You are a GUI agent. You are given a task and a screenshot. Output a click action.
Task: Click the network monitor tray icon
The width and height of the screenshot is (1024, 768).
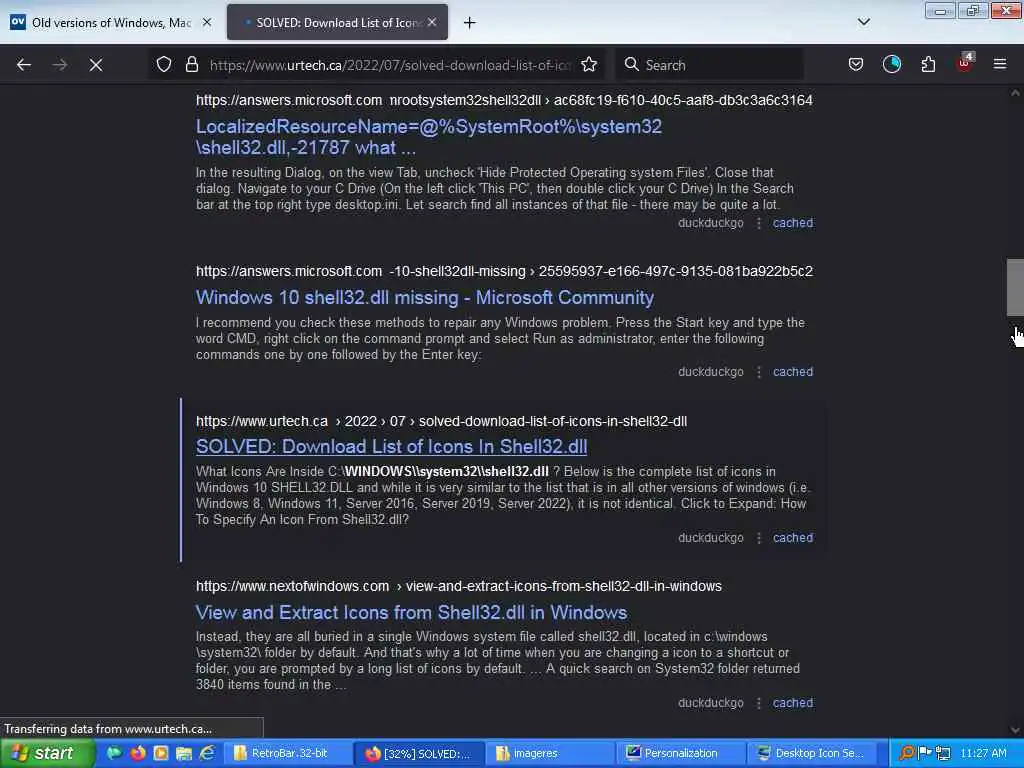[943, 753]
